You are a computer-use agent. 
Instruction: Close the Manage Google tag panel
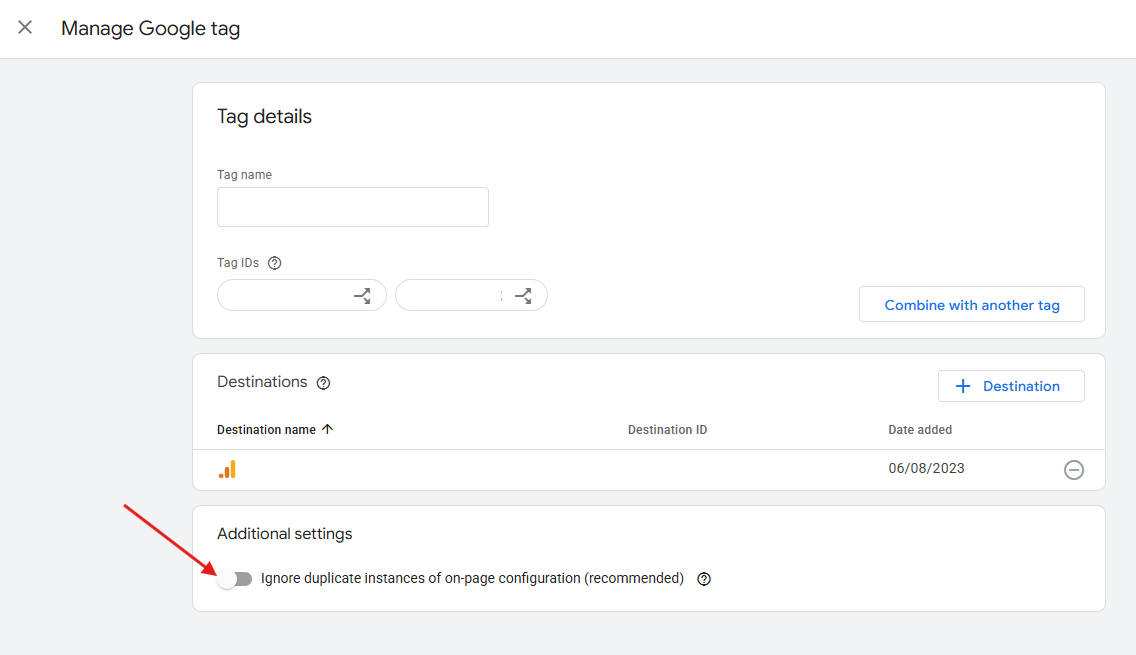tap(25, 28)
